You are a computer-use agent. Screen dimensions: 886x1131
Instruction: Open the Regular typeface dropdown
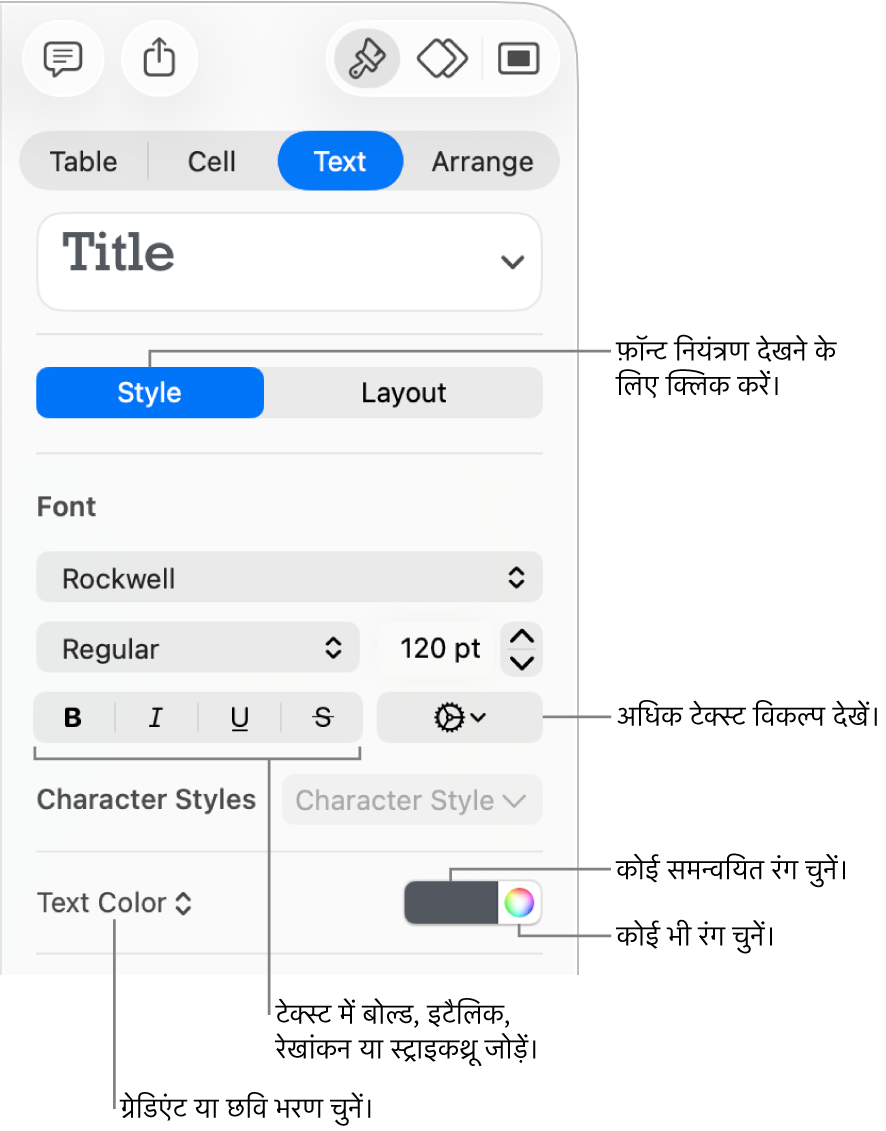coord(197,649)
